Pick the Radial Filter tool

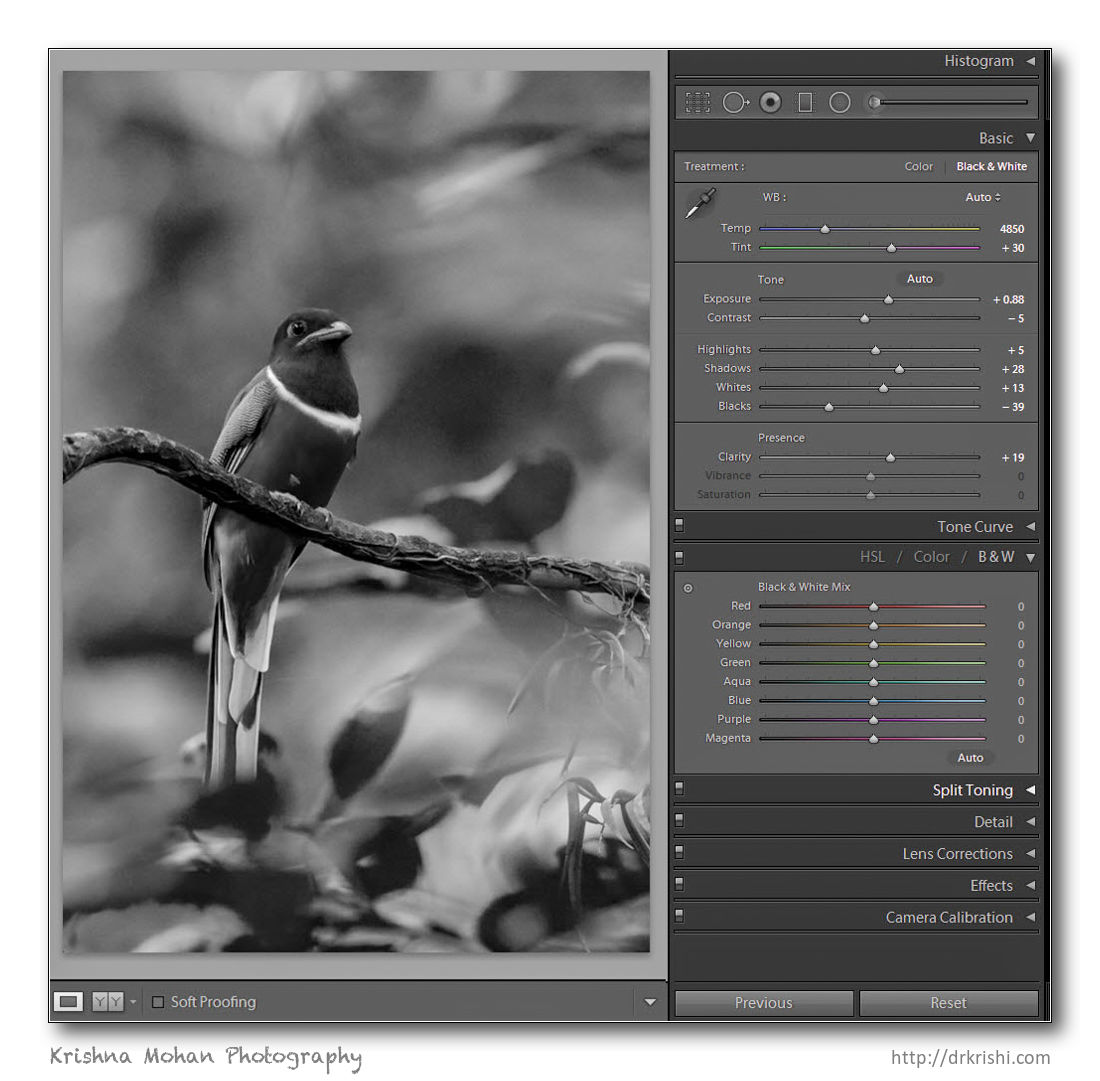tap(840, 102)
